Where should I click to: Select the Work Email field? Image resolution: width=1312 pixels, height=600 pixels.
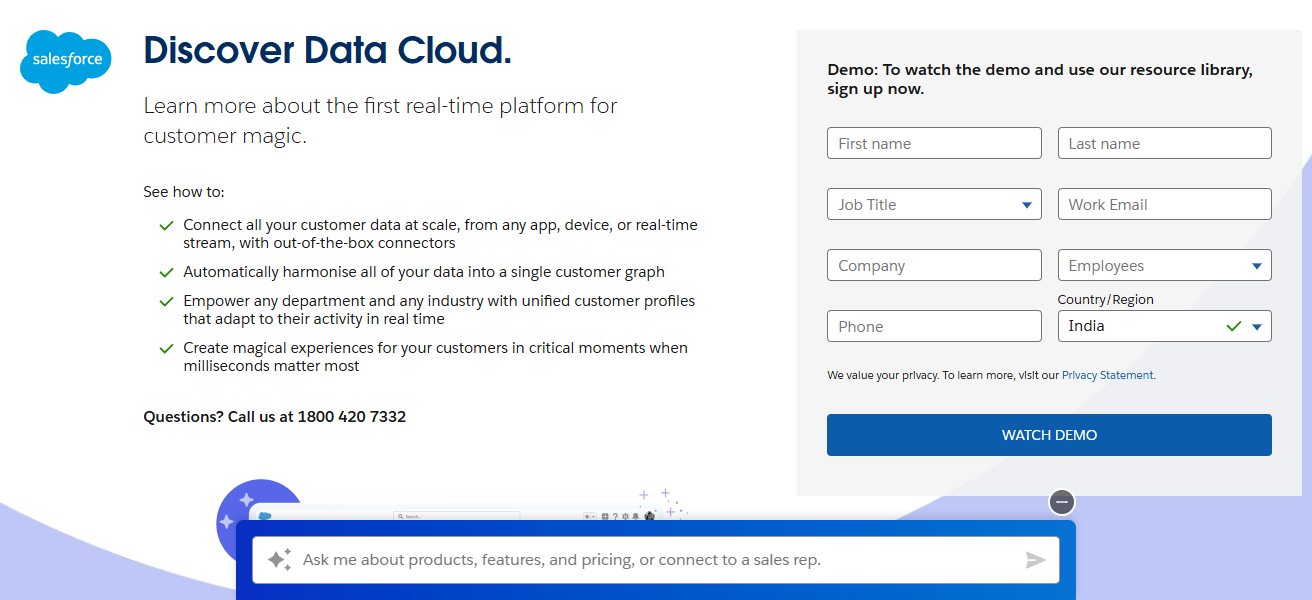point(1164,204)
